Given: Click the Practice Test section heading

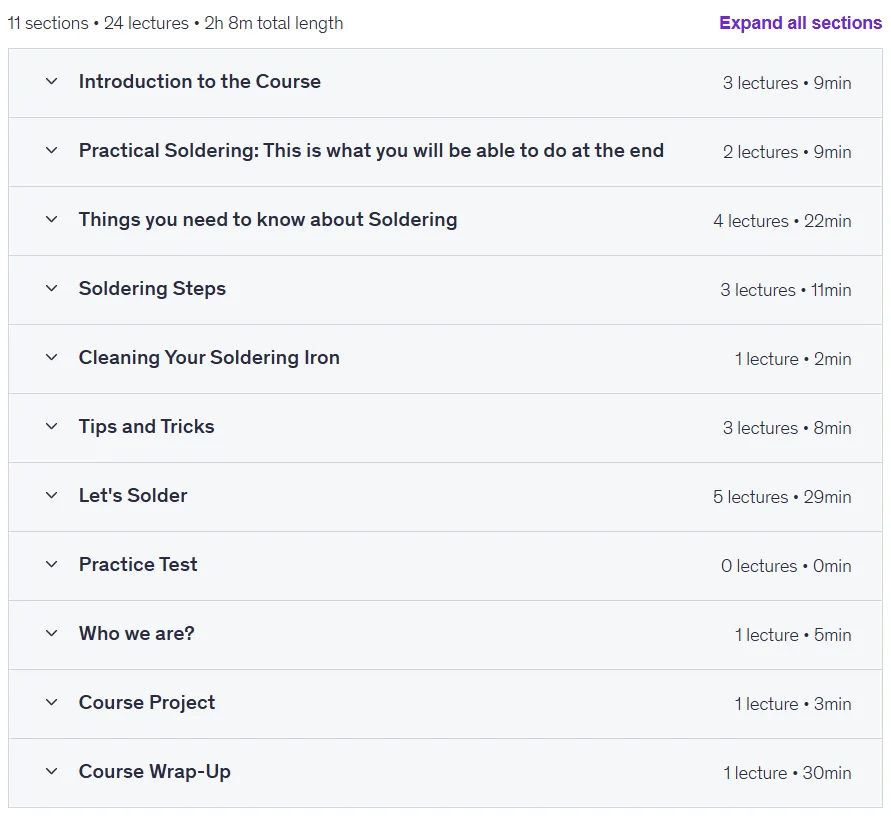Looking at the screenshot, I should (138, 564).
